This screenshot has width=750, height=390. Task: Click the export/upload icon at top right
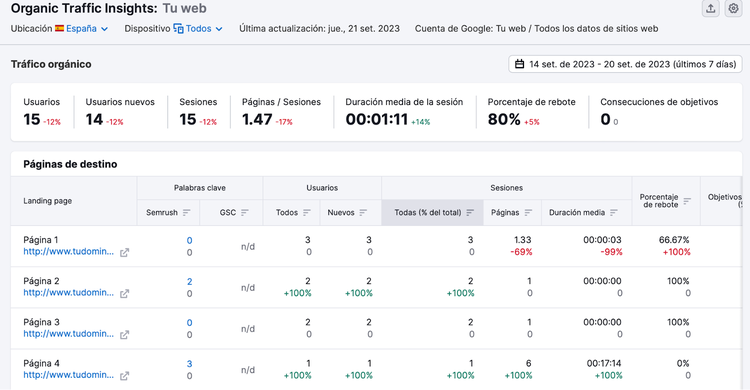click(x=710, y=8)
